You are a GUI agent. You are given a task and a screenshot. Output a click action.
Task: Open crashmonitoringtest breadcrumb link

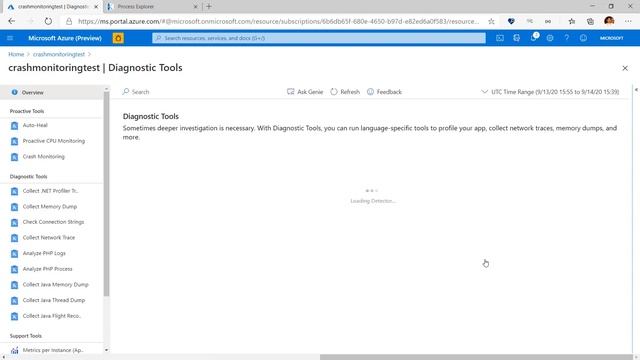(59, 54)
